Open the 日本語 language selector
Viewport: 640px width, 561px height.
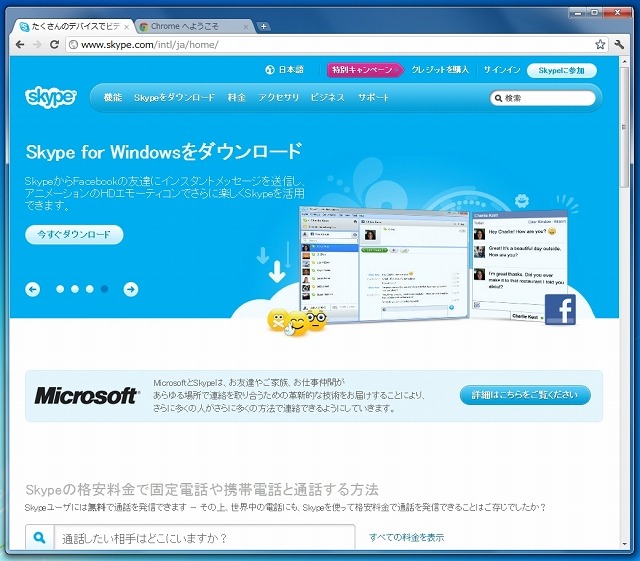[x=285, y=70]
